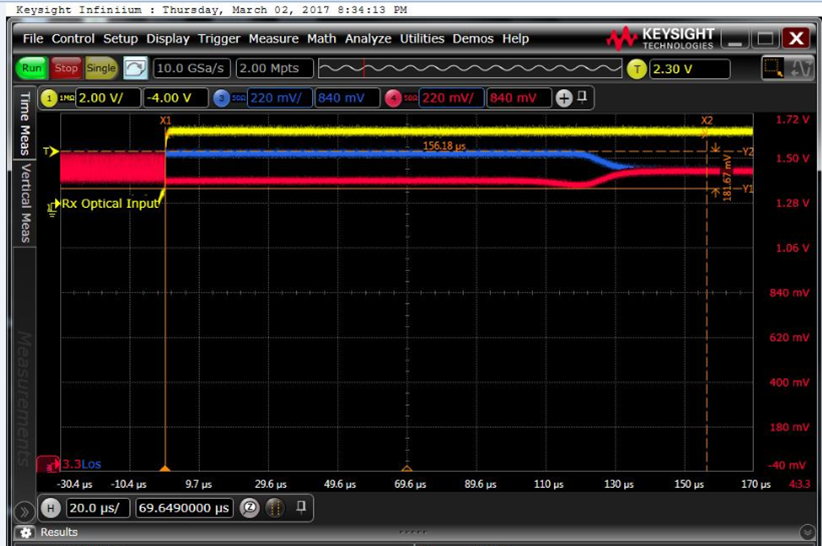822x546 pixels.
Task: Open the Setup menu
Action: click(120, 39)
